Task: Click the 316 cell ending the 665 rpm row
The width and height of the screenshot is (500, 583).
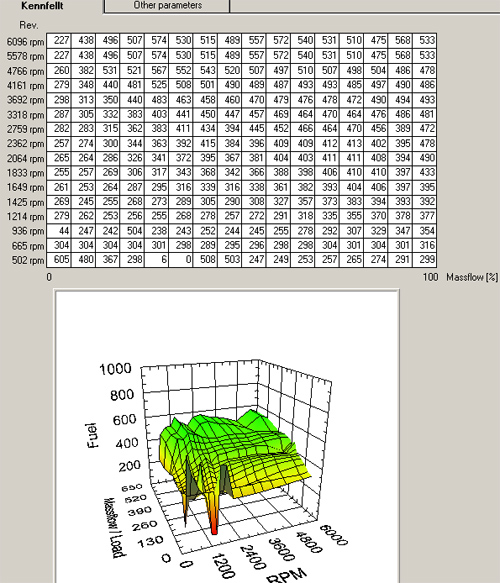Action: (425, 245)
